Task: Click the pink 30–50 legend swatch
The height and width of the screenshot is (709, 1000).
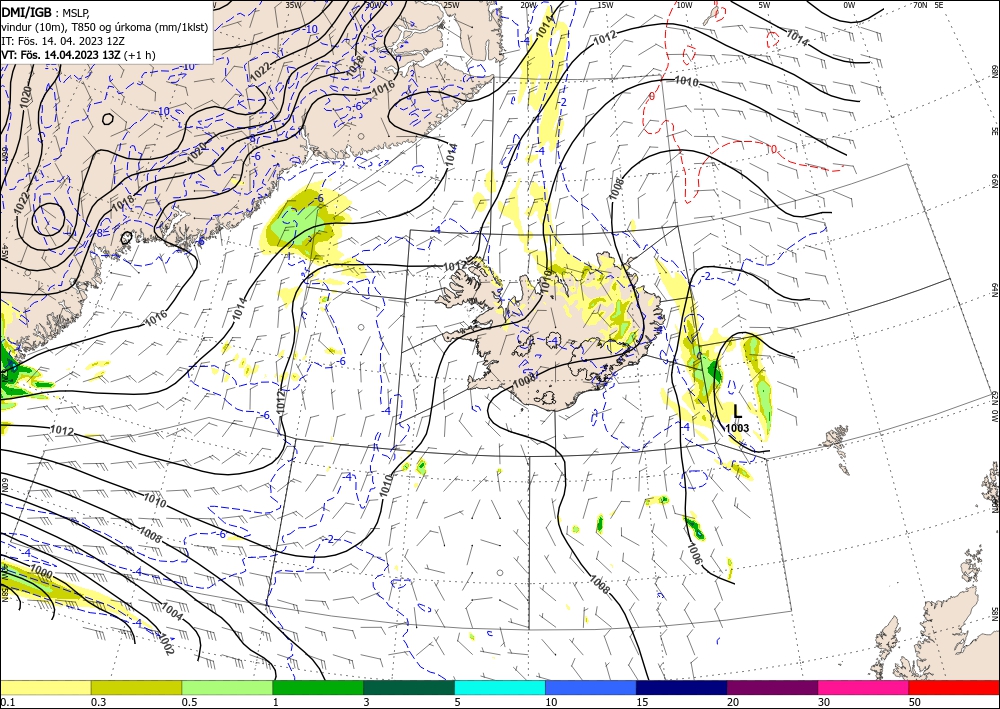Action: tap(864, 688)
